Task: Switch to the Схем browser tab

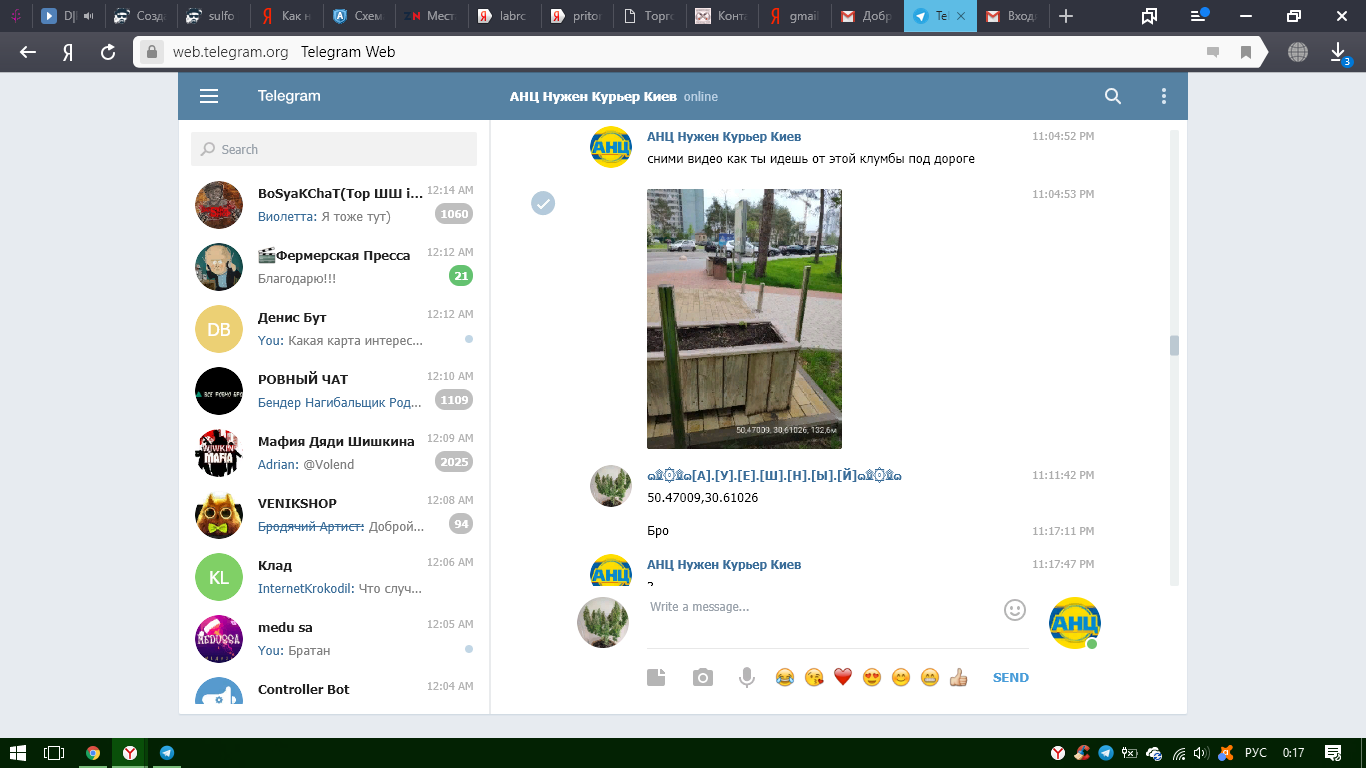Action: [358, 16]
